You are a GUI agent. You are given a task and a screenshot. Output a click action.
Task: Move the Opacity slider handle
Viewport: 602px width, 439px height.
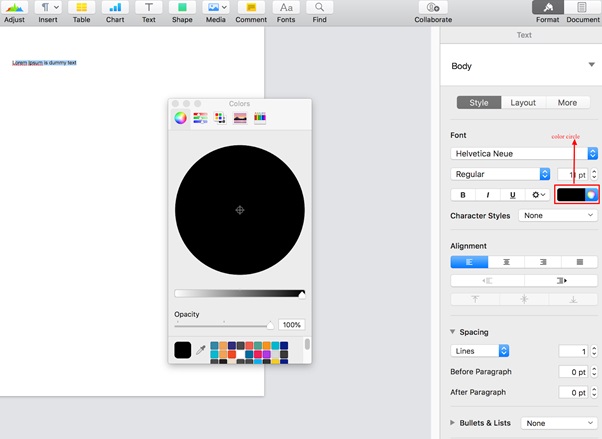(270, 325)
